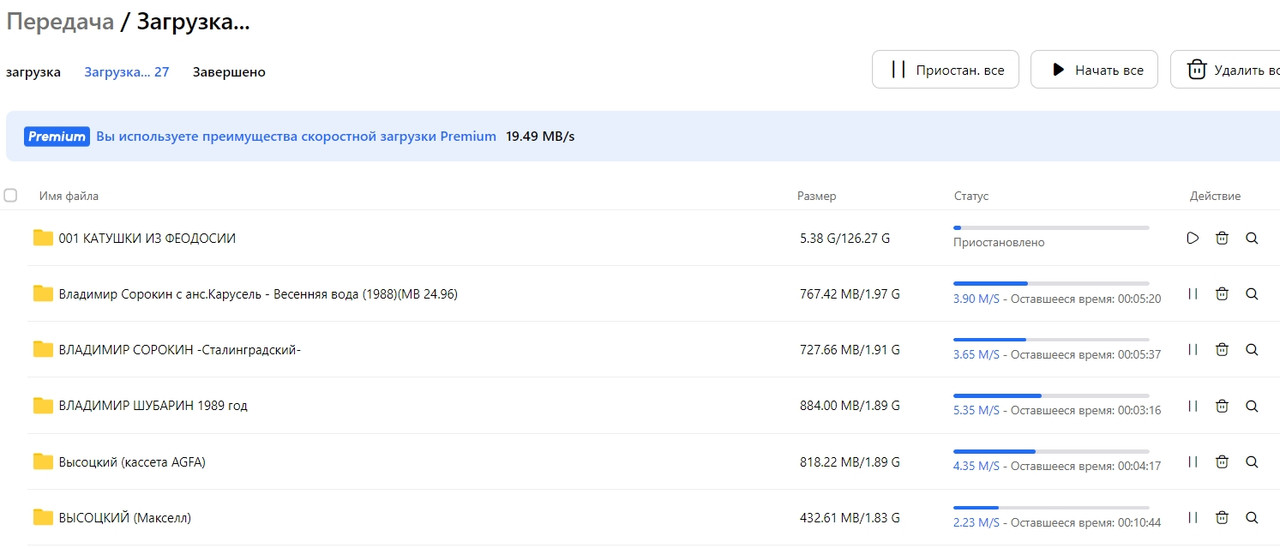Go to Передача breadcrumb

click(x=60, y=22)
